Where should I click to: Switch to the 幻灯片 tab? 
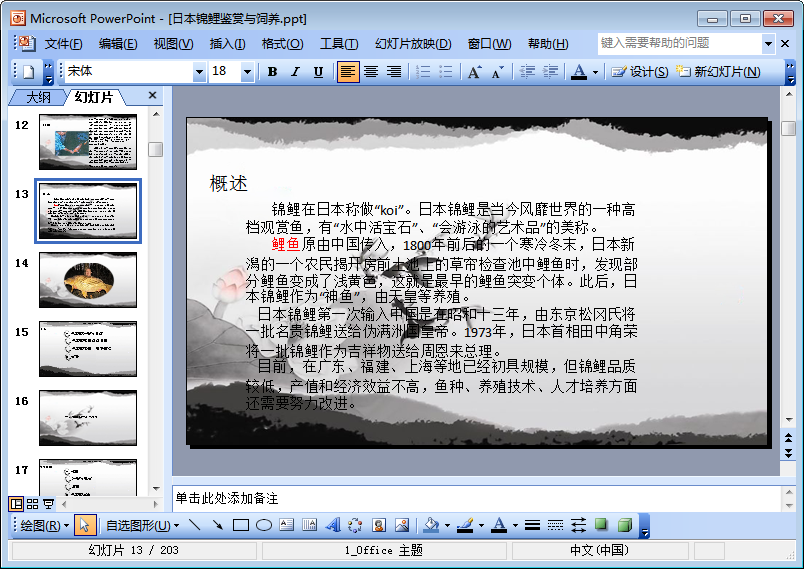click(93, 97)
